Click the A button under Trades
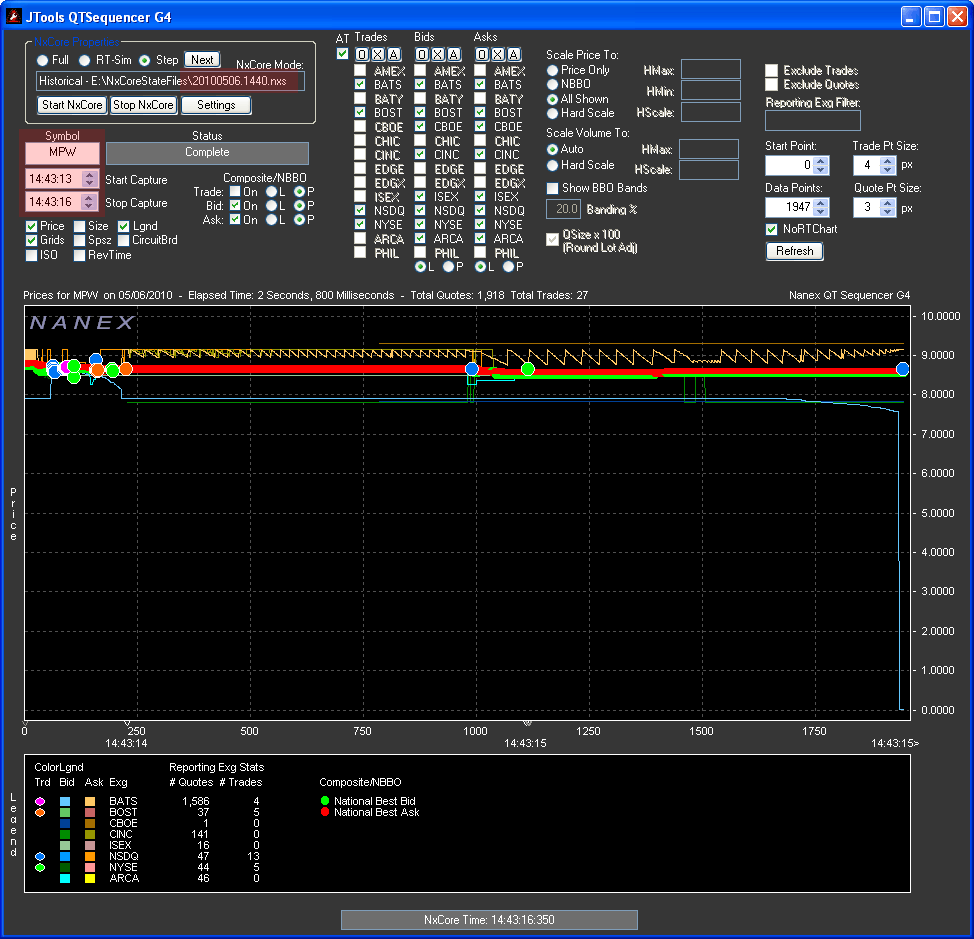The image size is (974, 939). 393,55
